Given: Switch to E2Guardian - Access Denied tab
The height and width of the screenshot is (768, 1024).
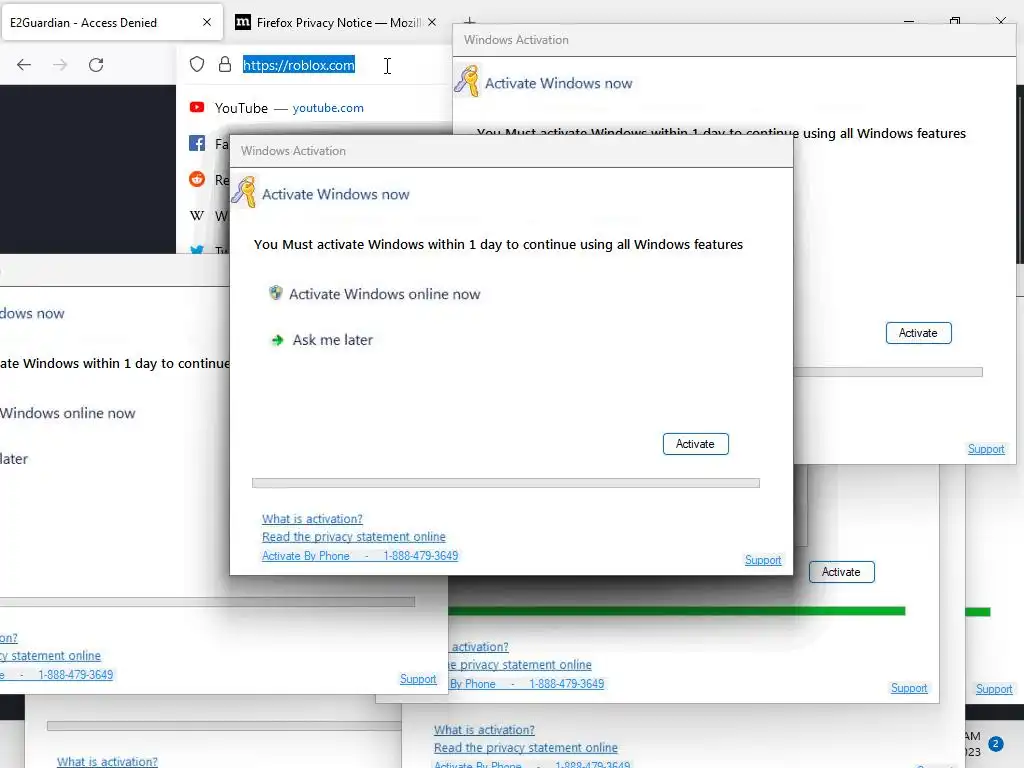Looking at the screenshot, I should coord(112,22).
